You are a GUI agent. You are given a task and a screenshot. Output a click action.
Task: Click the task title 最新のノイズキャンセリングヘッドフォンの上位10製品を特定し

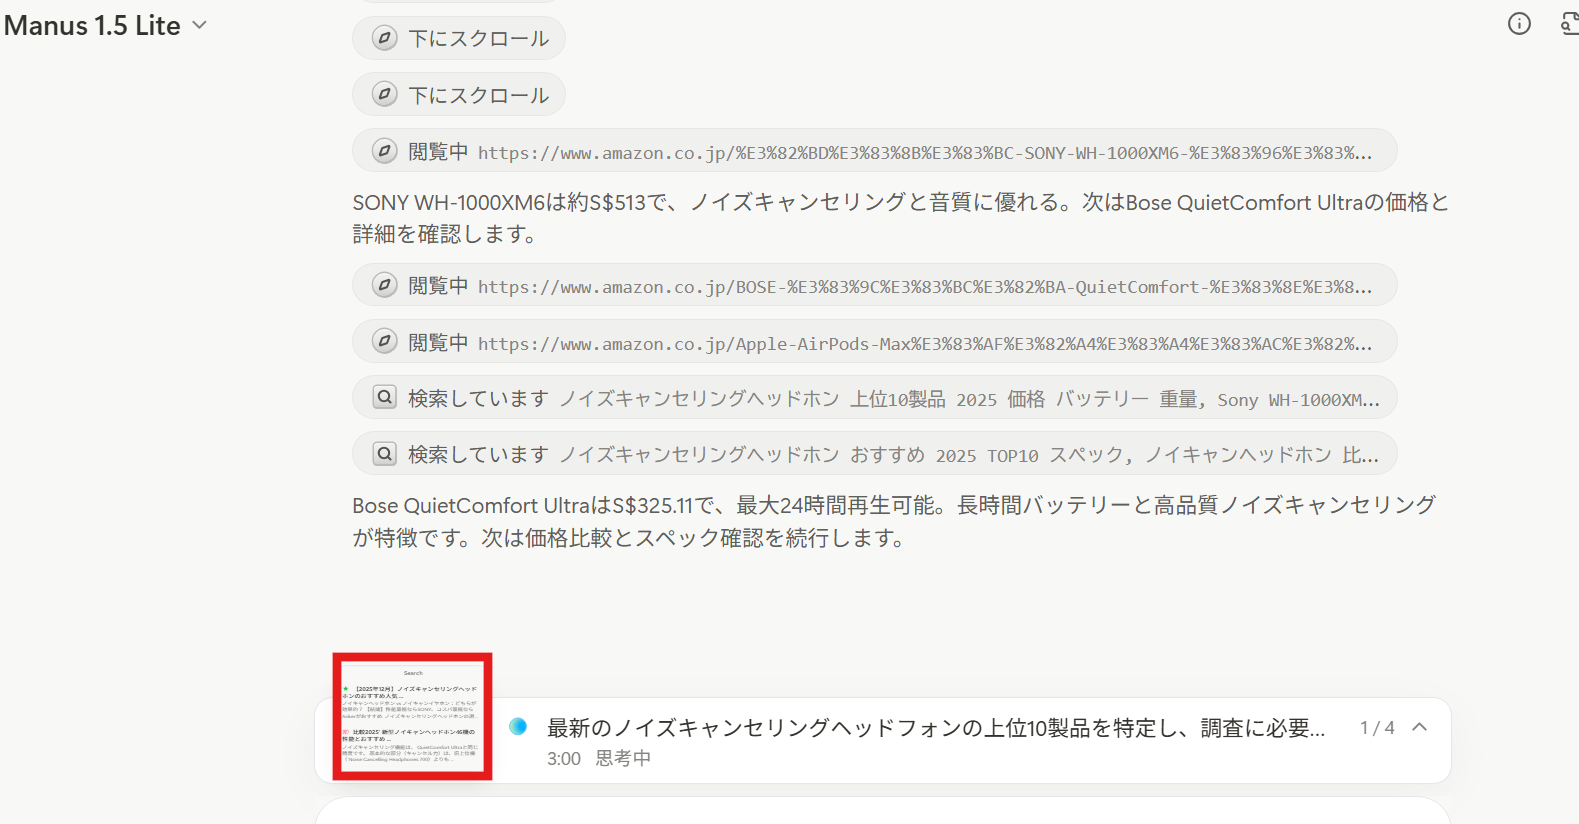tap(936, 728)
